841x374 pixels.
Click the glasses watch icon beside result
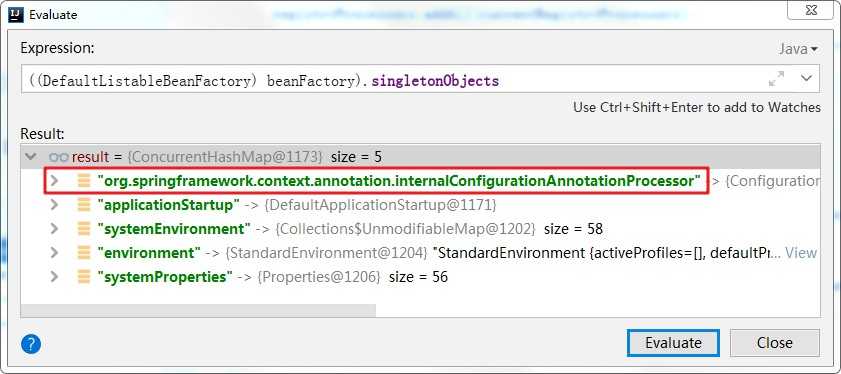58,157
